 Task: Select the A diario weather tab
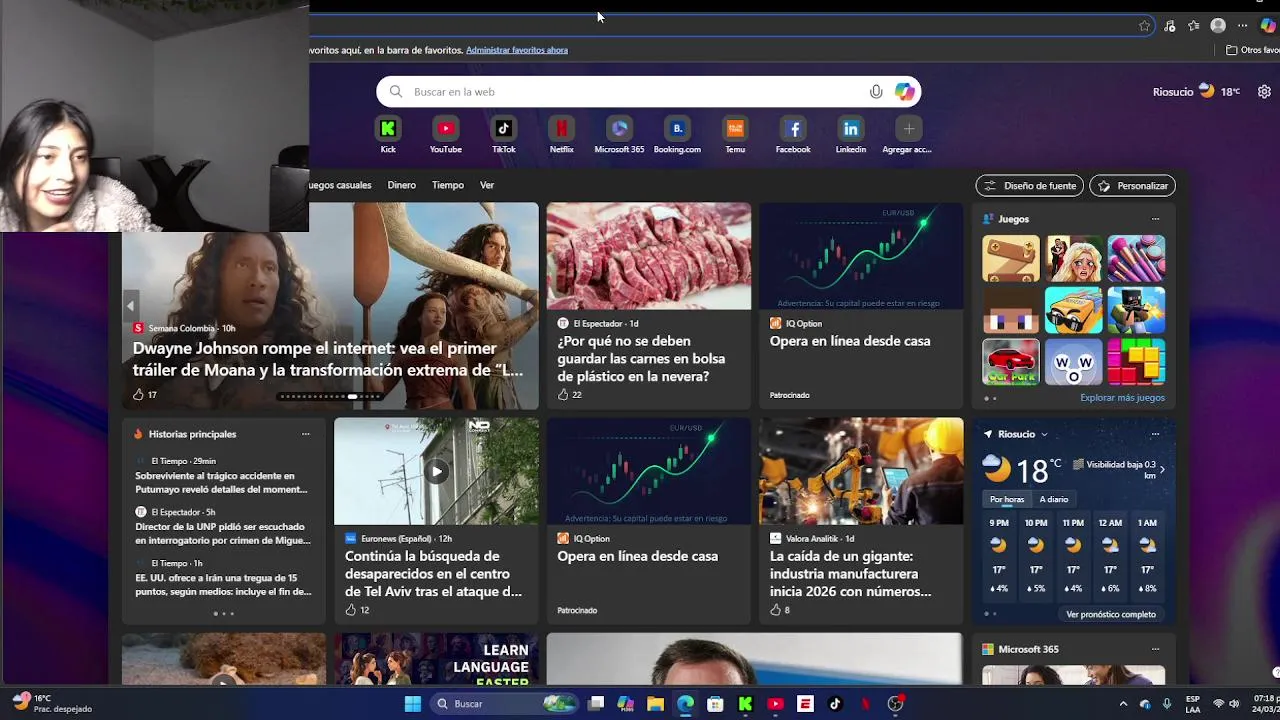click(1054, 499)
